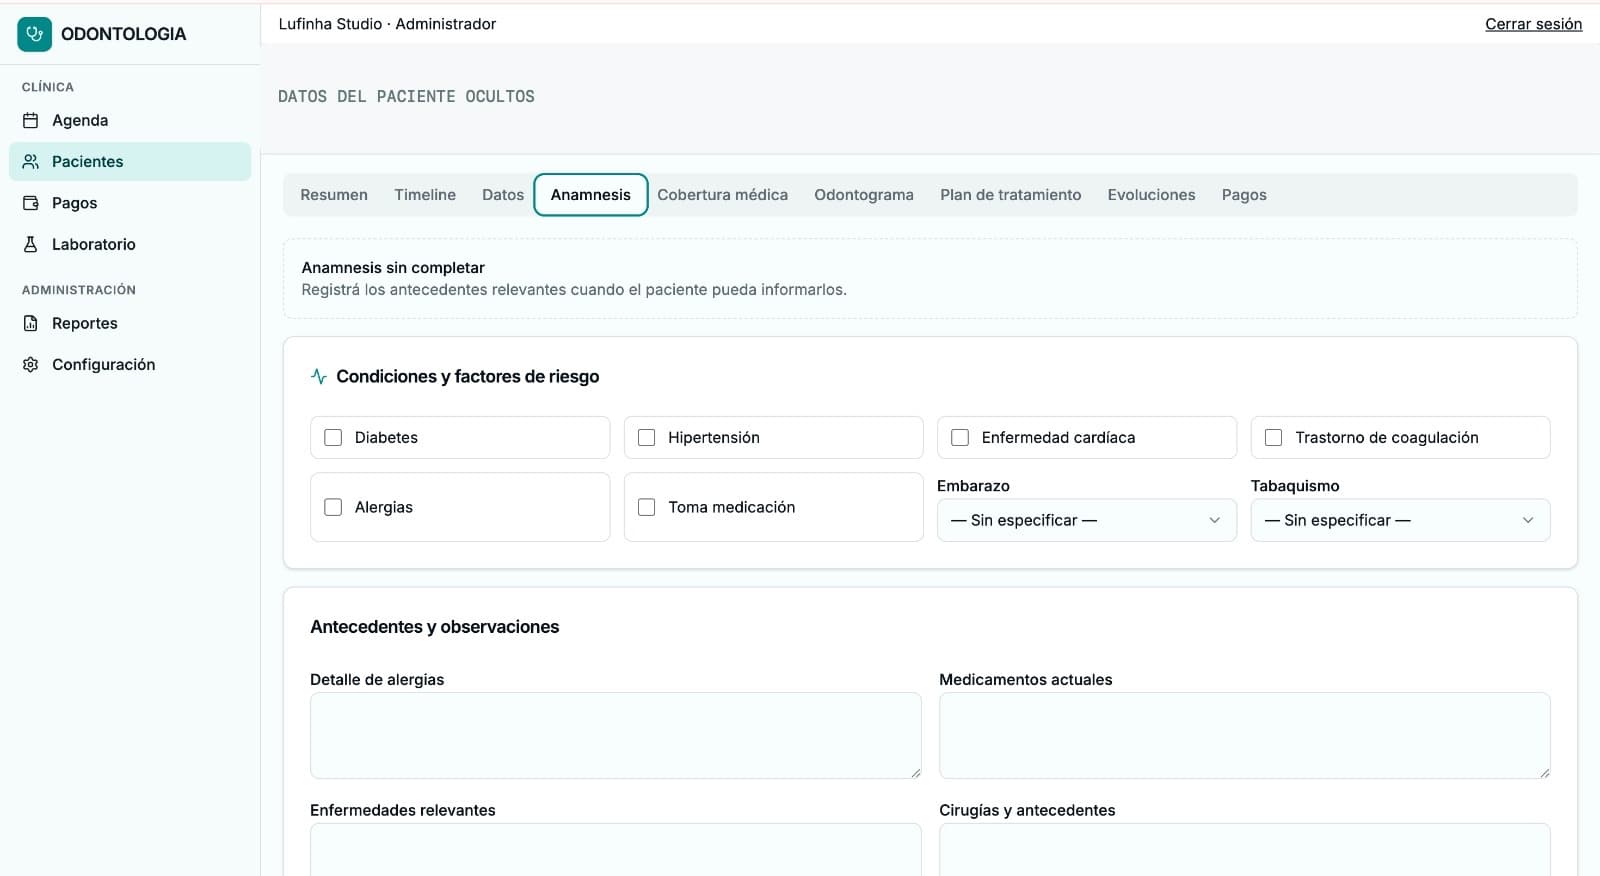Click the Cerrar sesión link
This screenshot has height=876, width=1600.
(x=1533, y=24)
